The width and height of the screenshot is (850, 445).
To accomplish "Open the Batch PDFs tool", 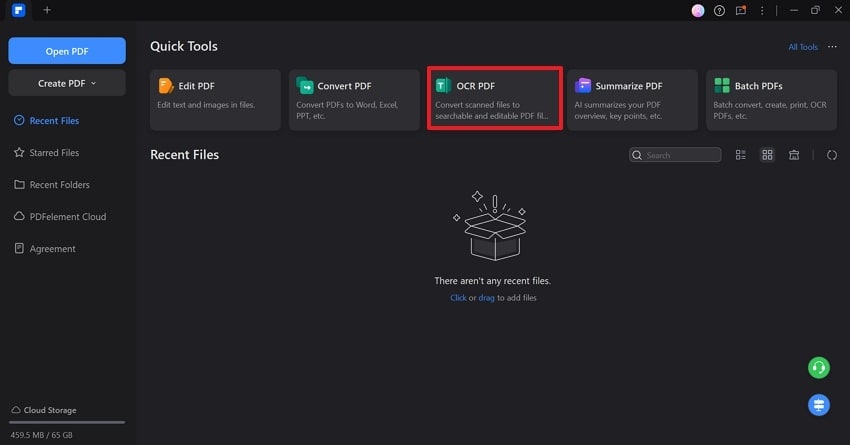I will click(771, 100).
